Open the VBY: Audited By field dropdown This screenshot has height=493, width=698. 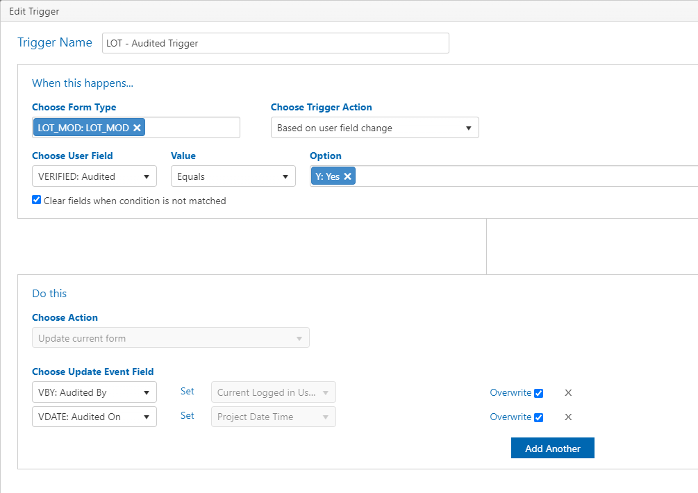pos(94,392)
